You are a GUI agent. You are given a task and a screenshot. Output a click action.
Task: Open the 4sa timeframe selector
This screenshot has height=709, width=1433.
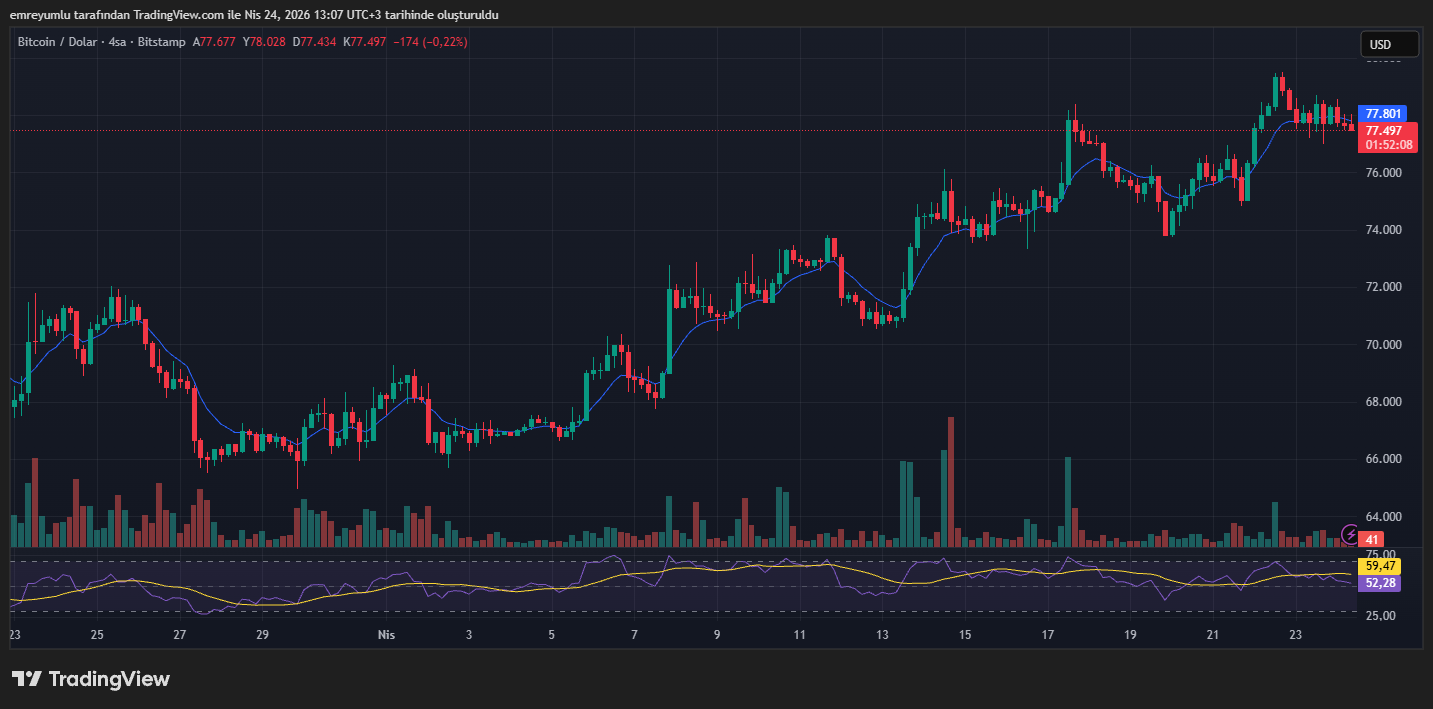point(117,42)
